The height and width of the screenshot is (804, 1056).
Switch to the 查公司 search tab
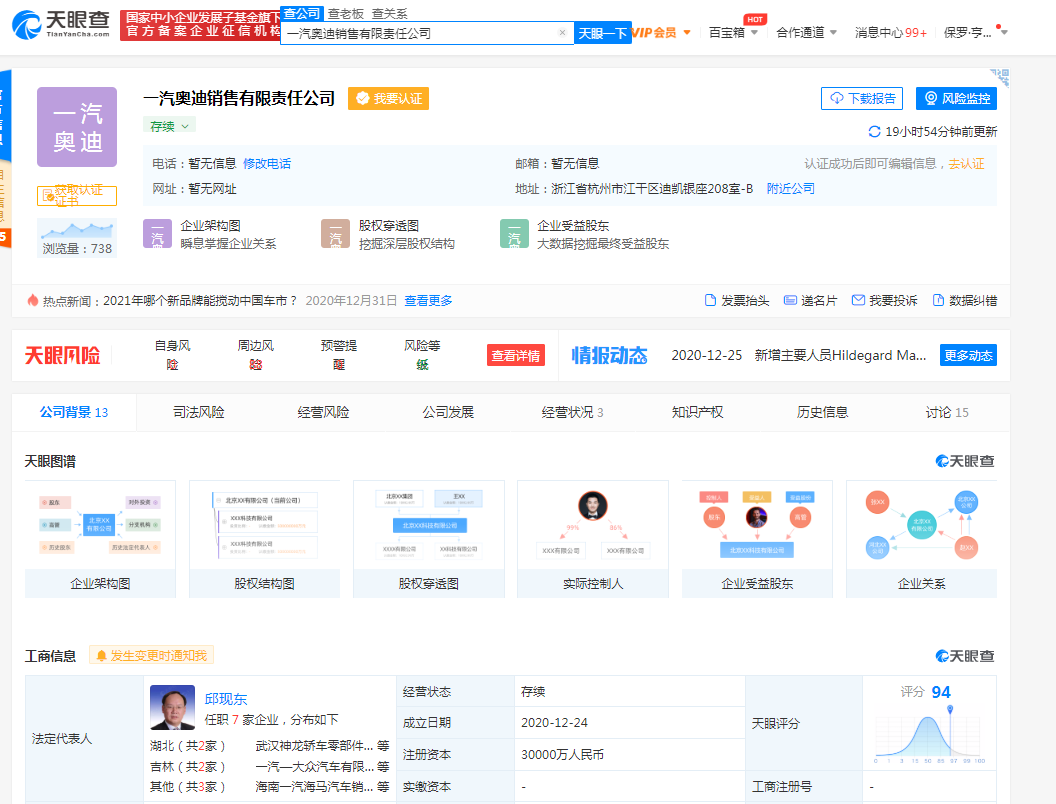point(301,13)
